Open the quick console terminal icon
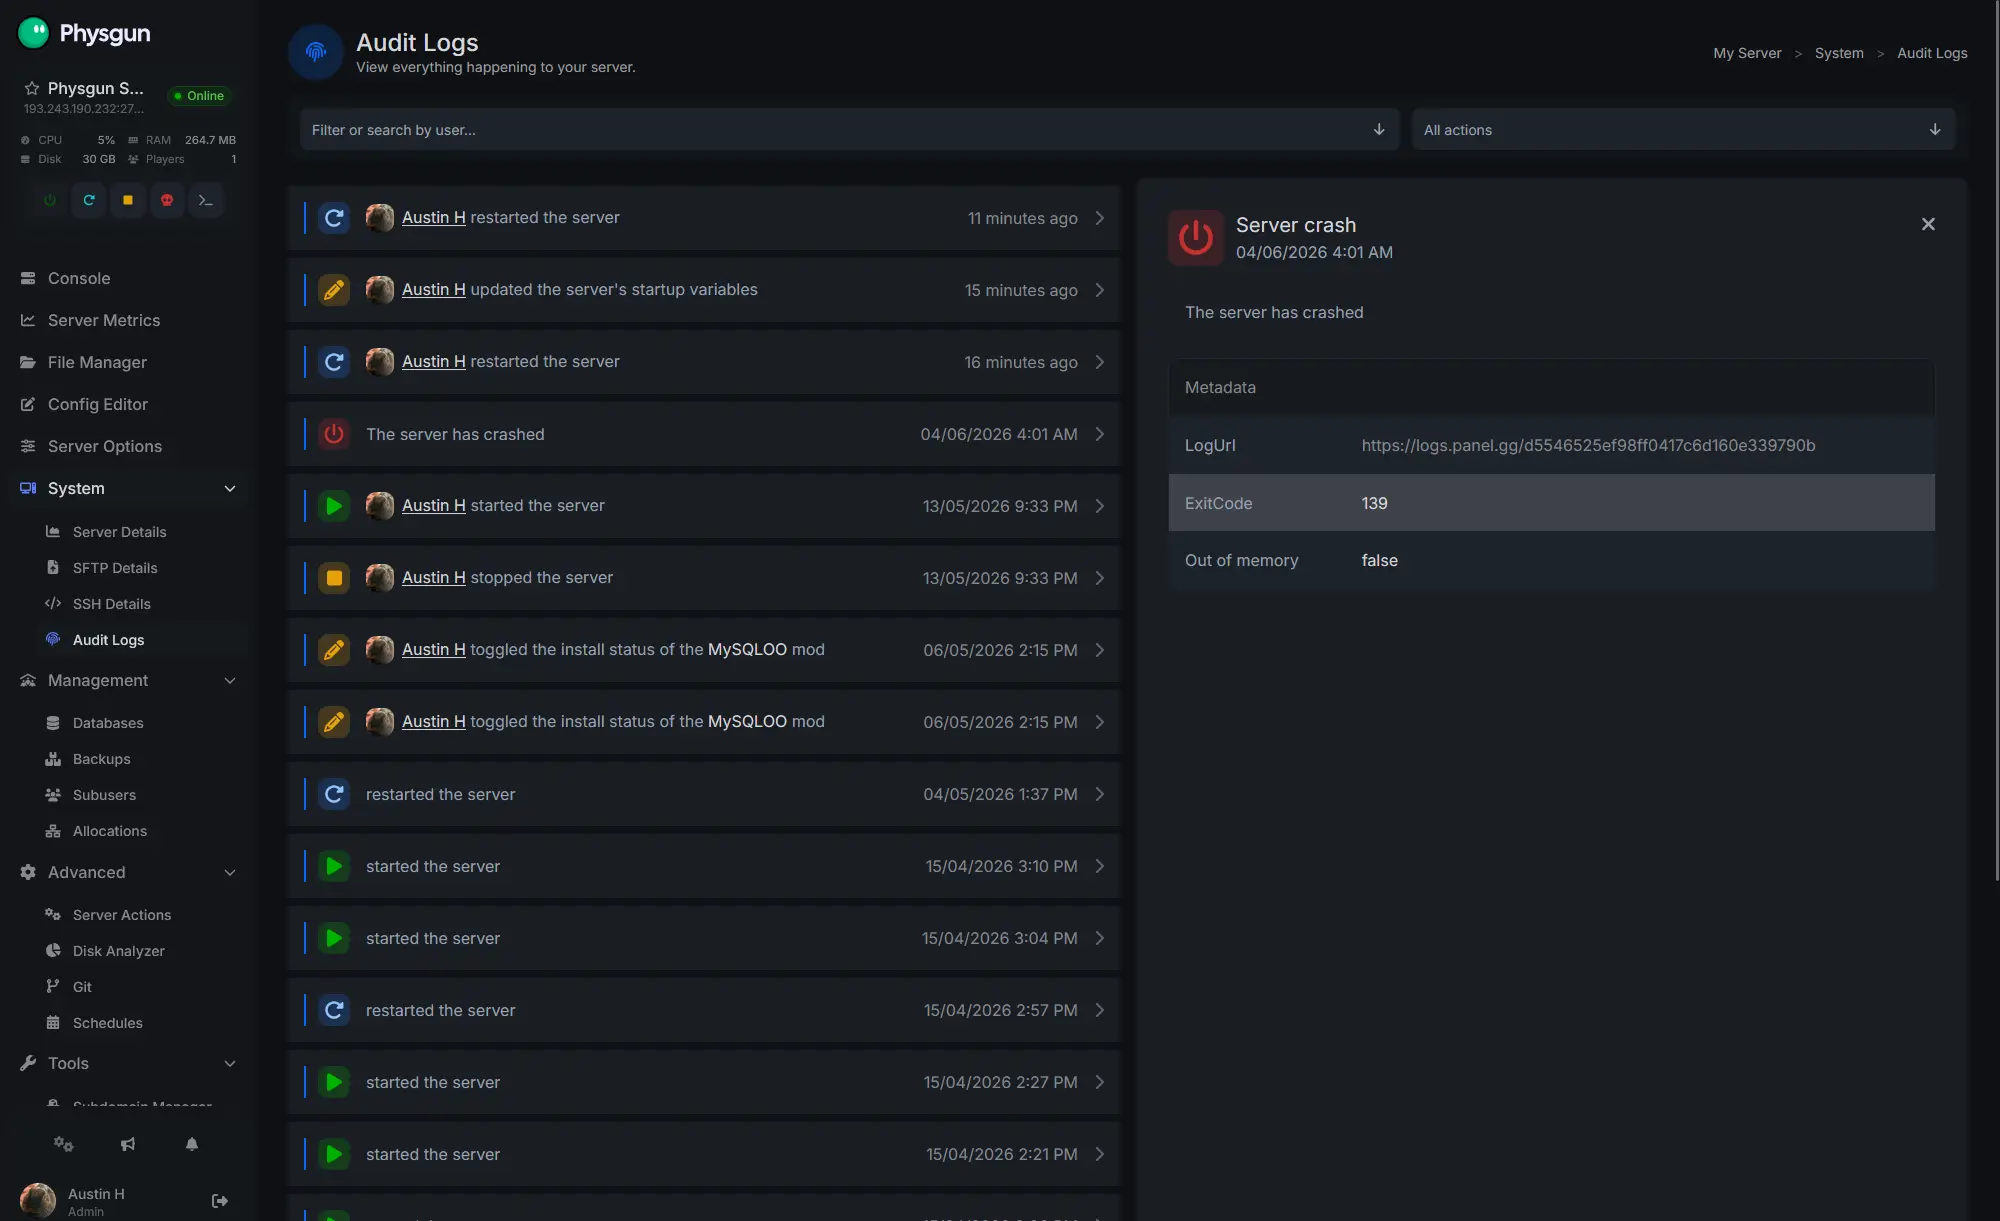2000x1221 pixels. pos(206,200)
